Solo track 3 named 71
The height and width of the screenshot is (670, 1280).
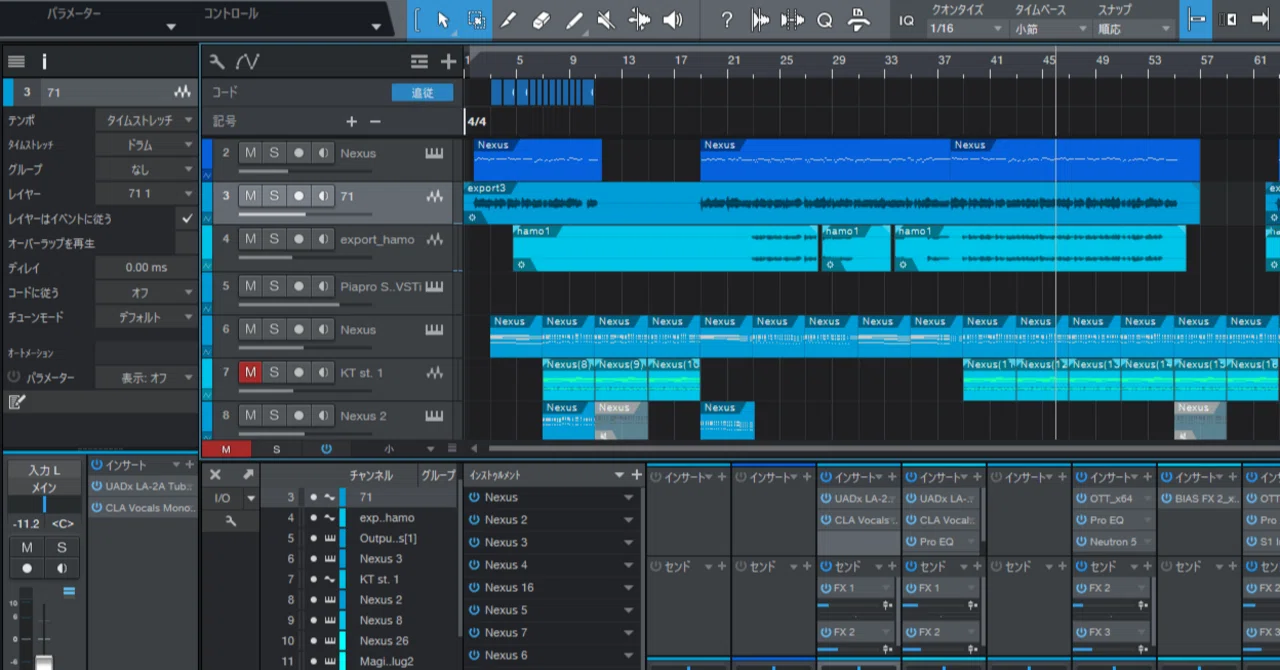pos(274,196)
